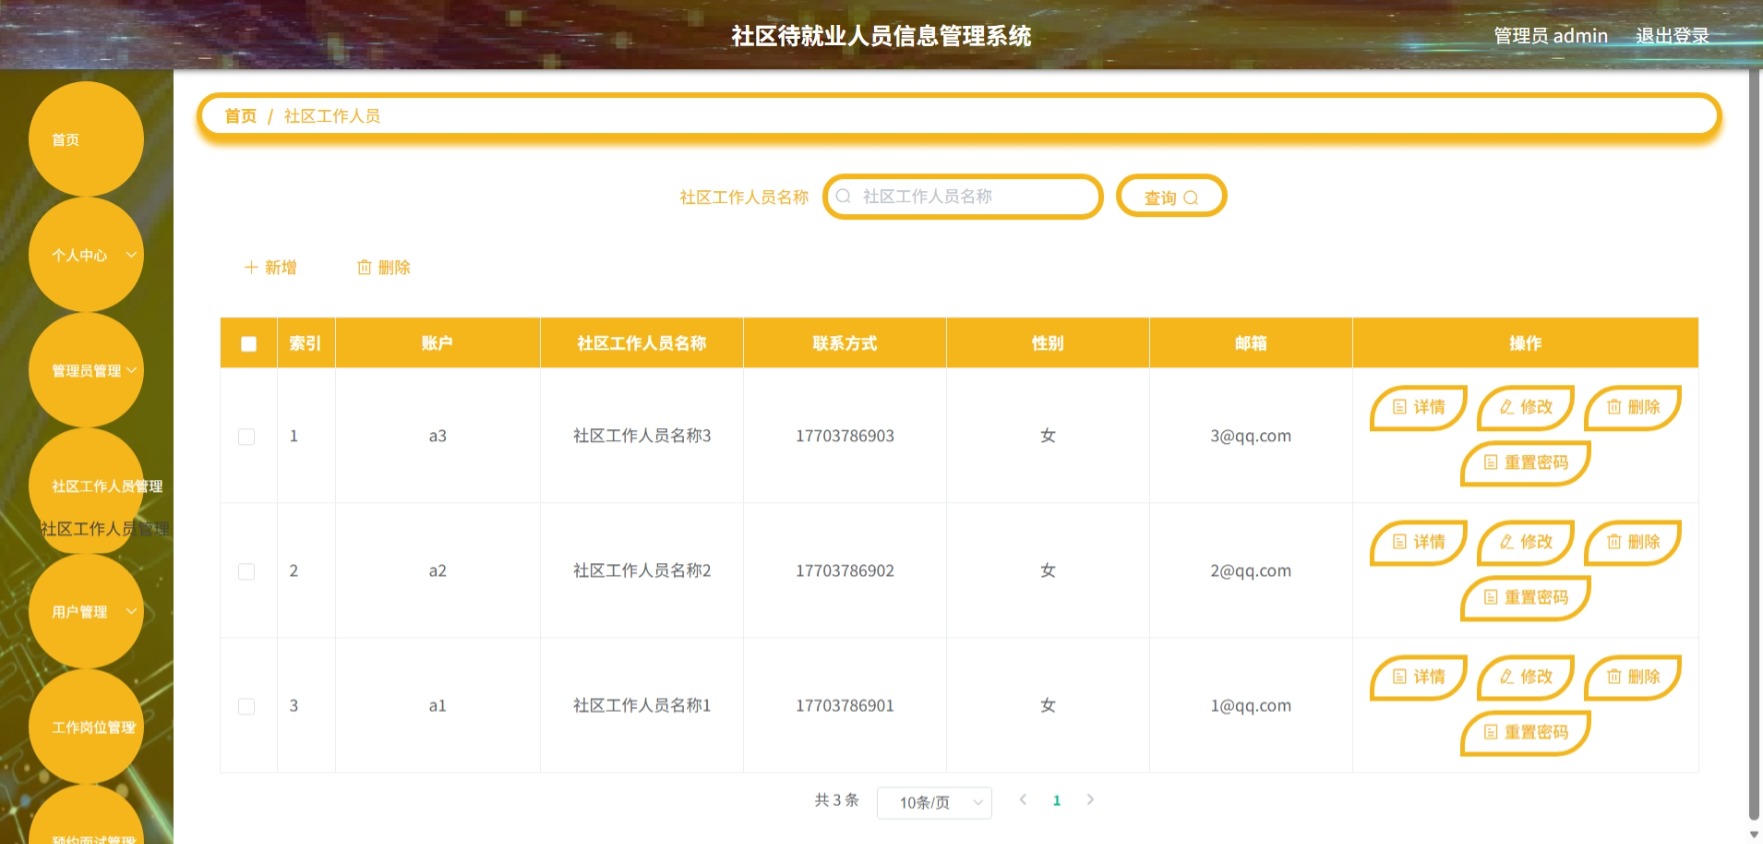
Task: Click the email 1@qq.com
Action: click(1251, 706)
